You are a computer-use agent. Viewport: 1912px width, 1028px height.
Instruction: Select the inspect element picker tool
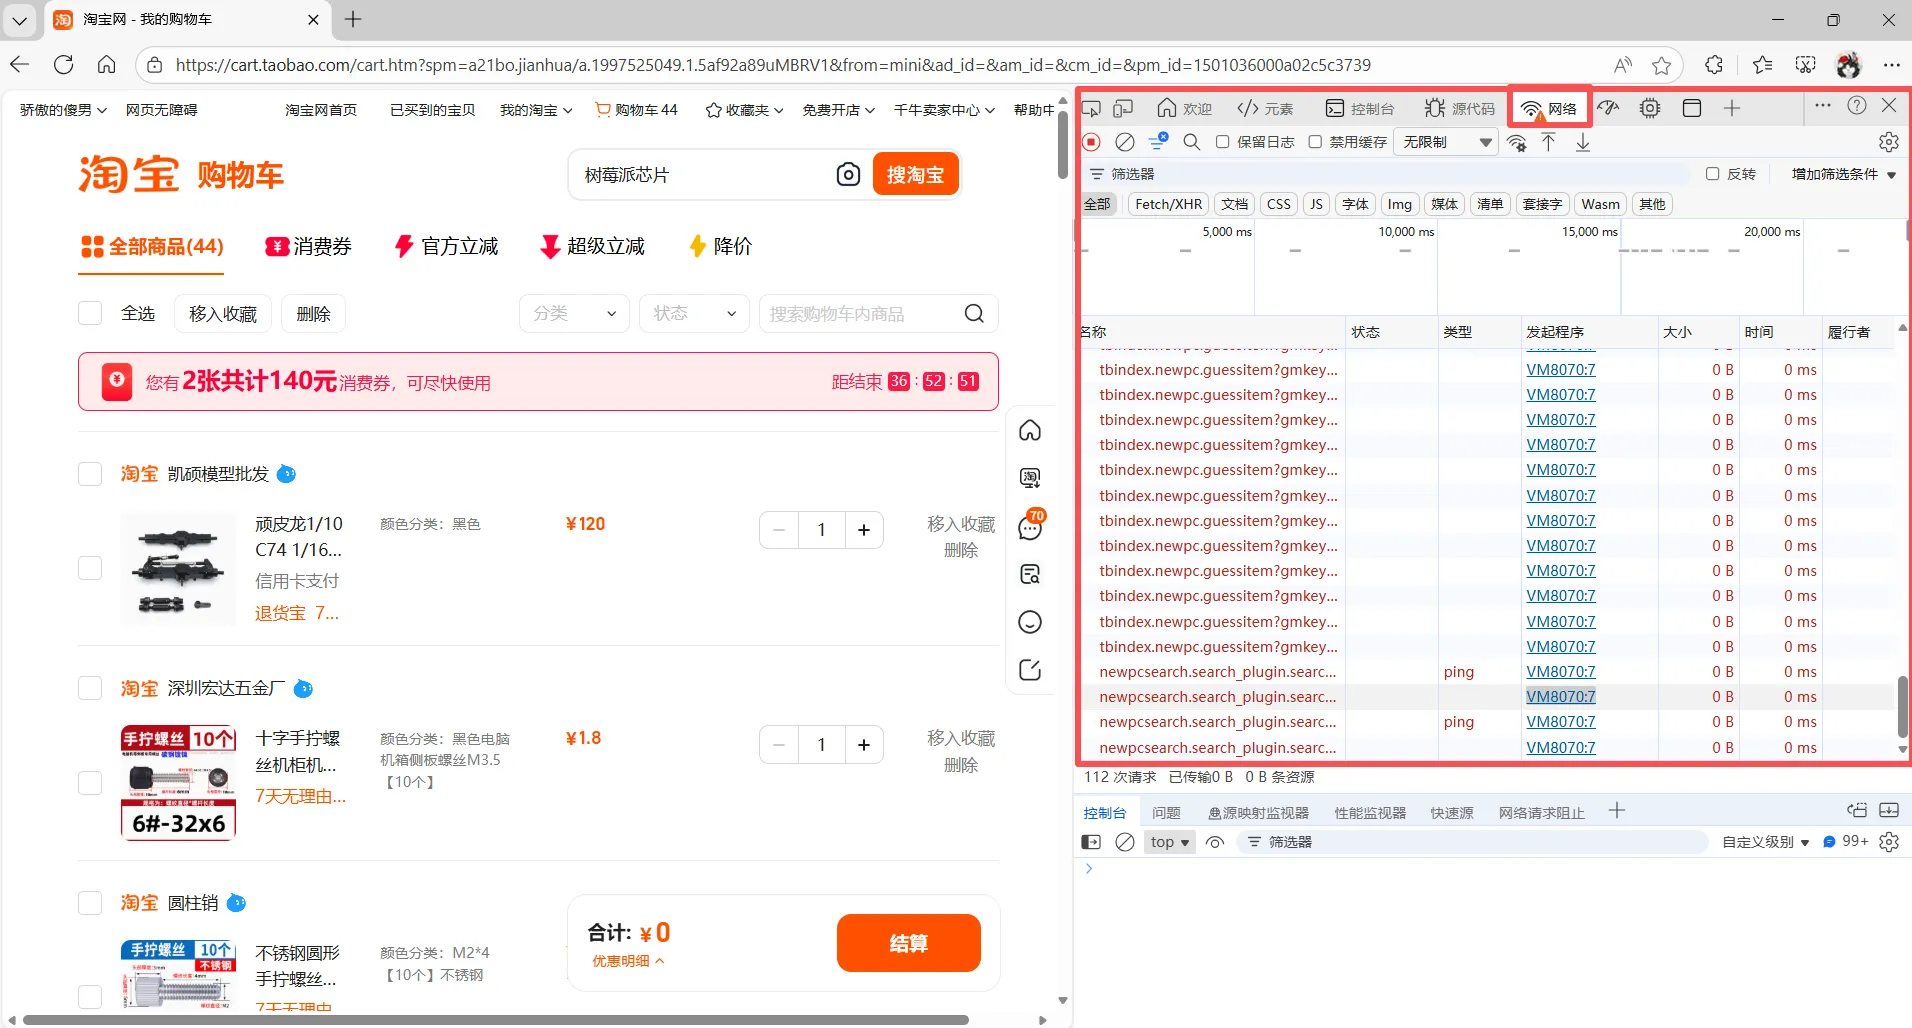point(1092,108)
